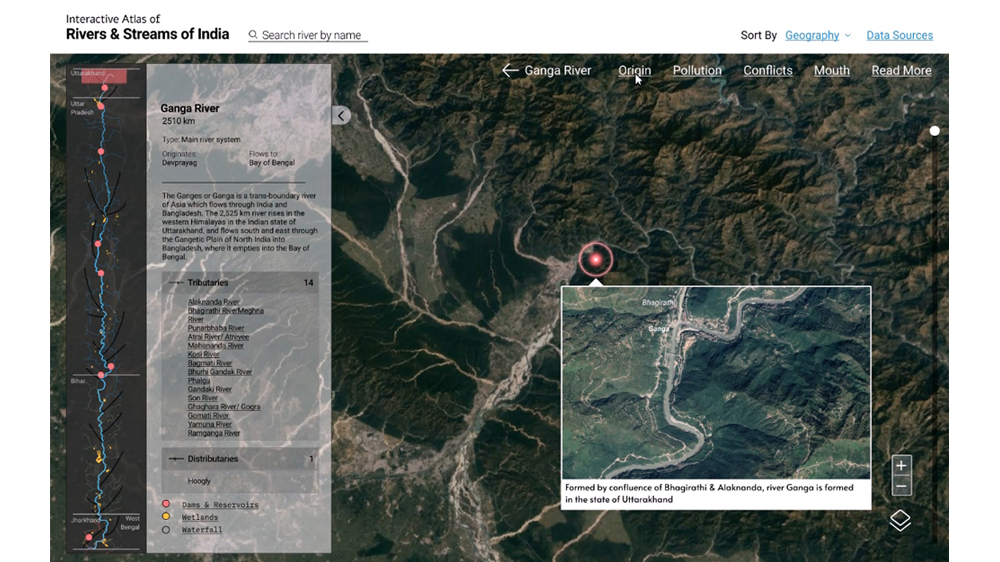Expand the Tributaries section header
This screenshot has width=1000, height=562.
pyautogui.click(x=240, y=283)
